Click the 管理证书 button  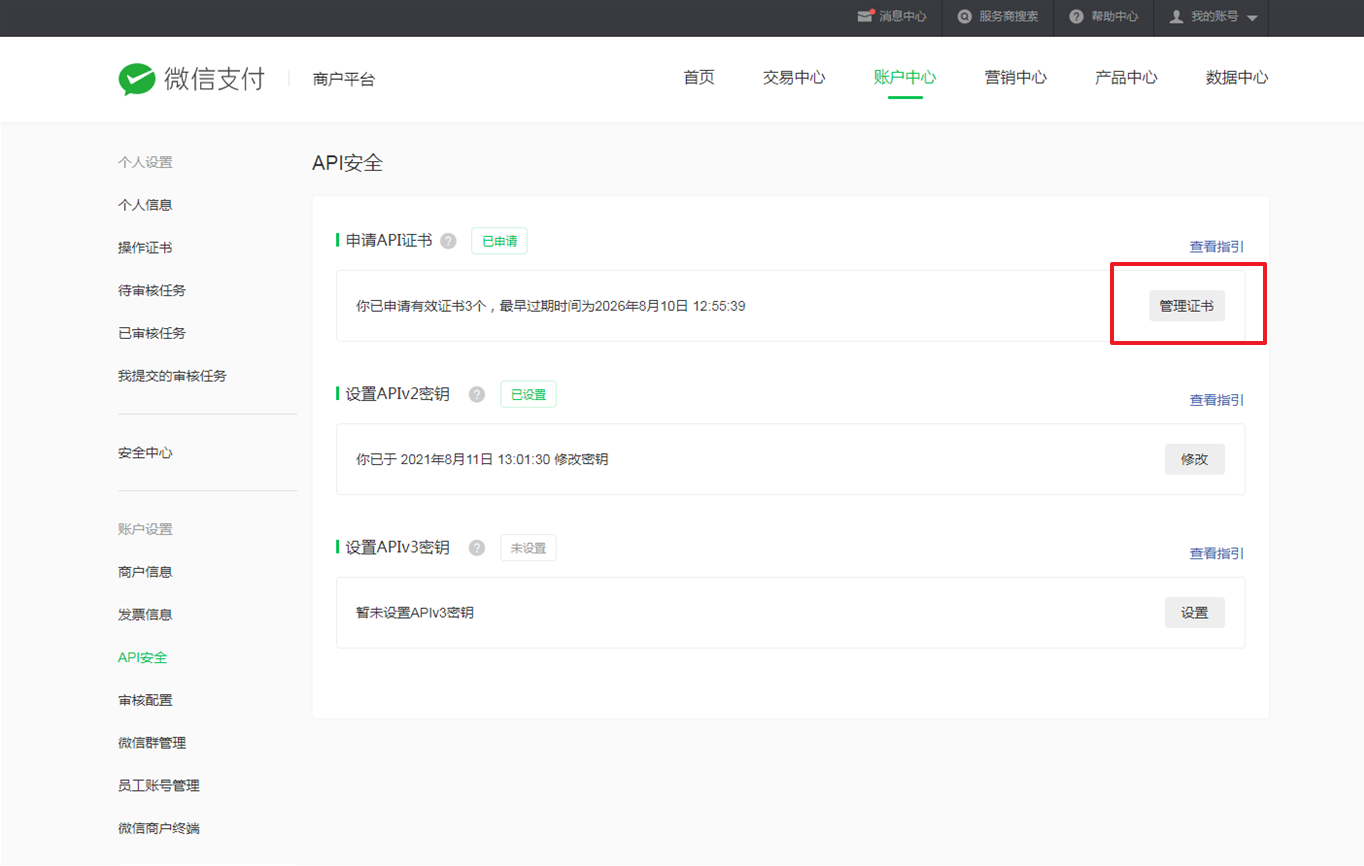pos(1187,306)
